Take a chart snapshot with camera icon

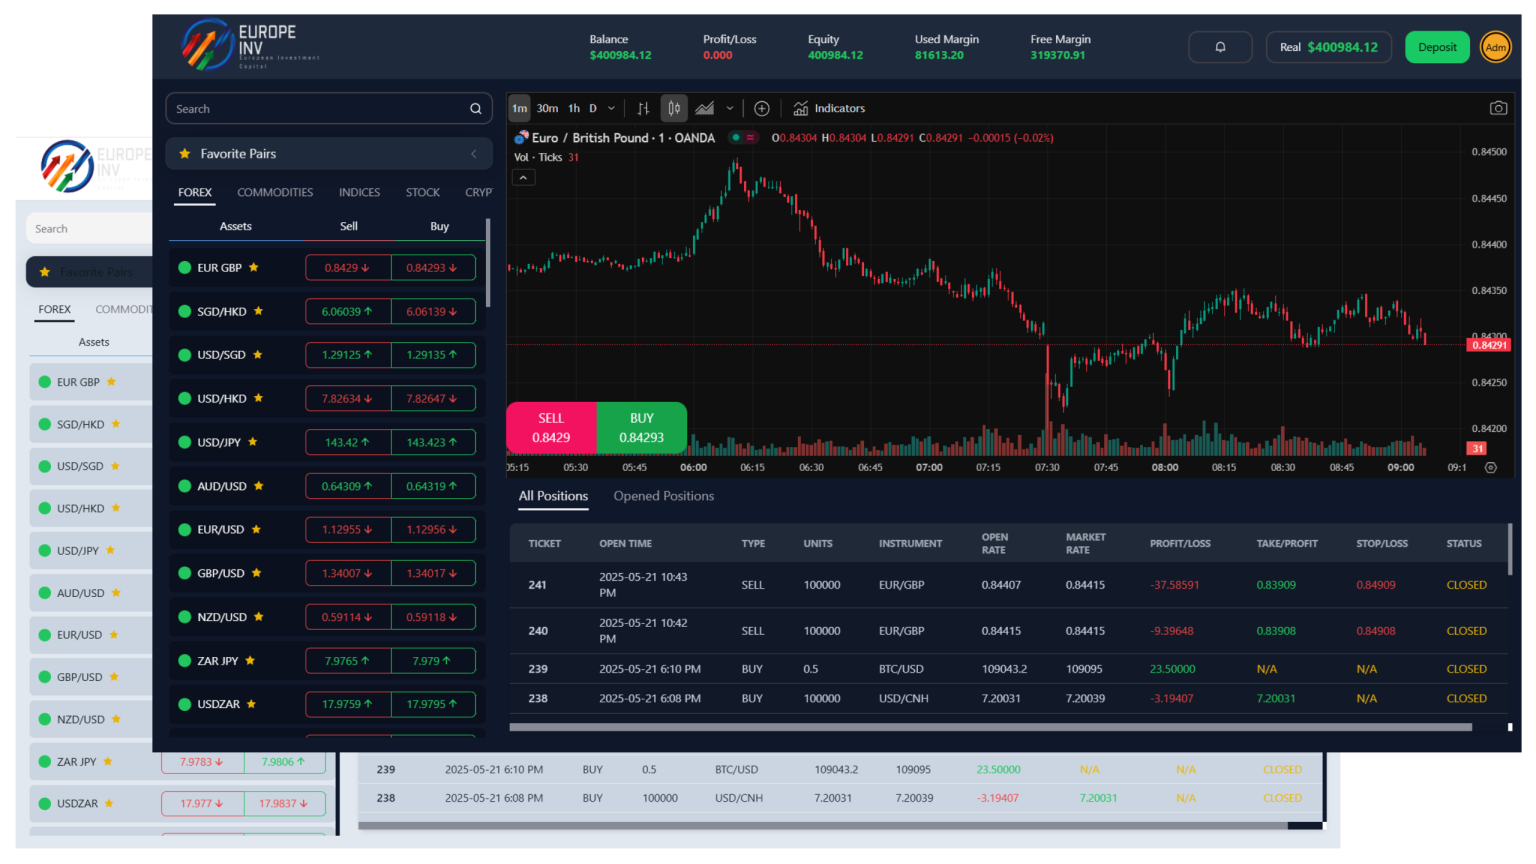pos(1498,108)
